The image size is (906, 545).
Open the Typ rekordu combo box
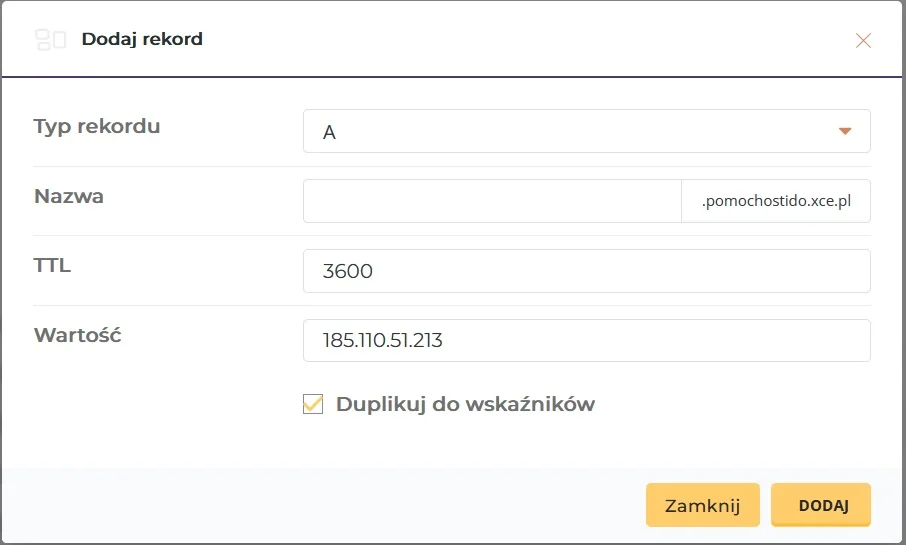[x=586, y=131]
